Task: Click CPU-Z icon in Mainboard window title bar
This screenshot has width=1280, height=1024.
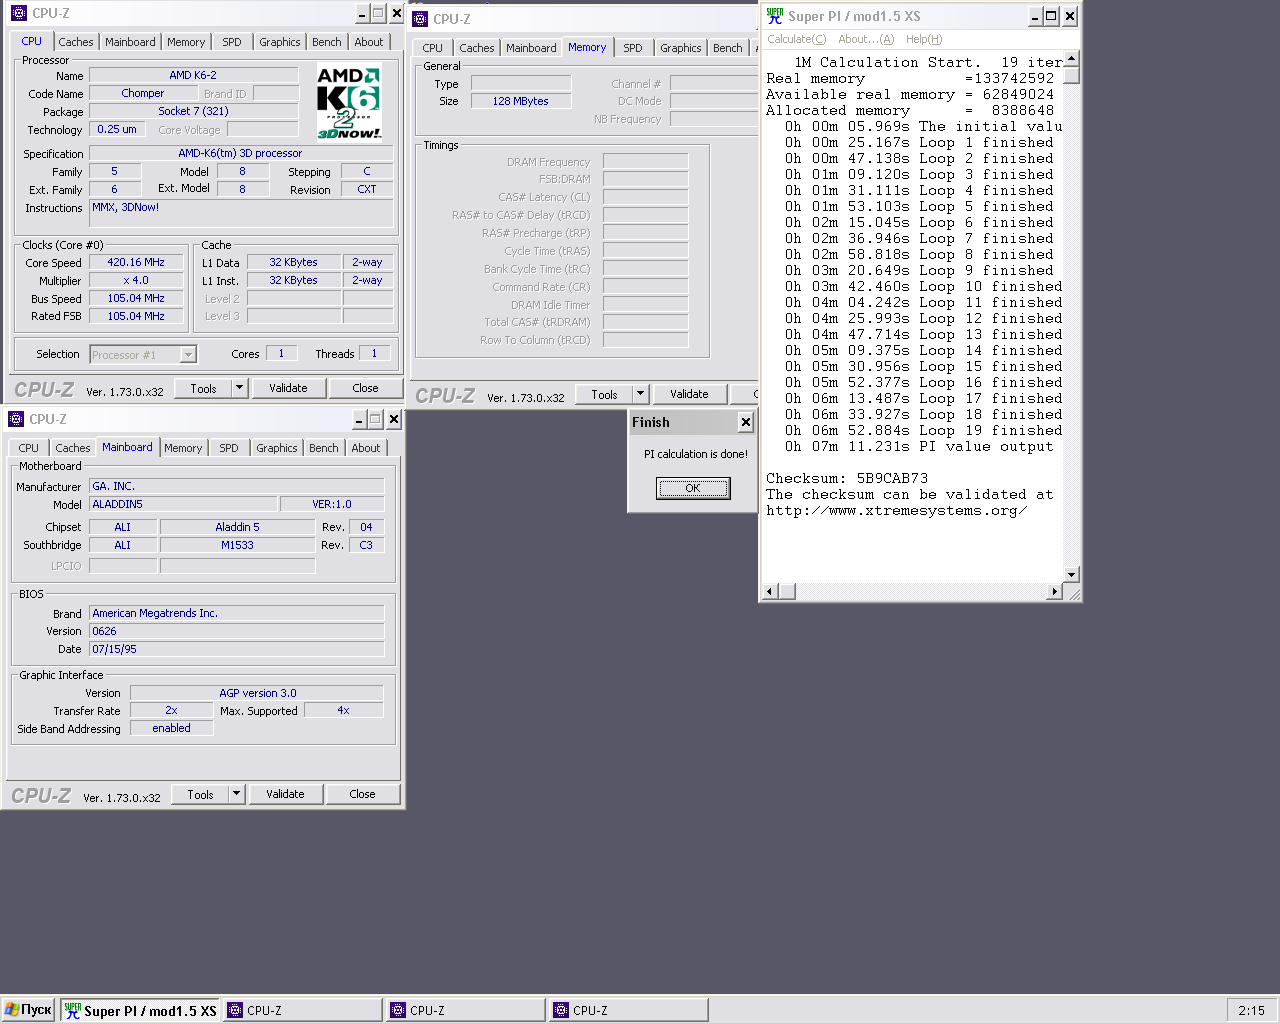Action: 16,419
